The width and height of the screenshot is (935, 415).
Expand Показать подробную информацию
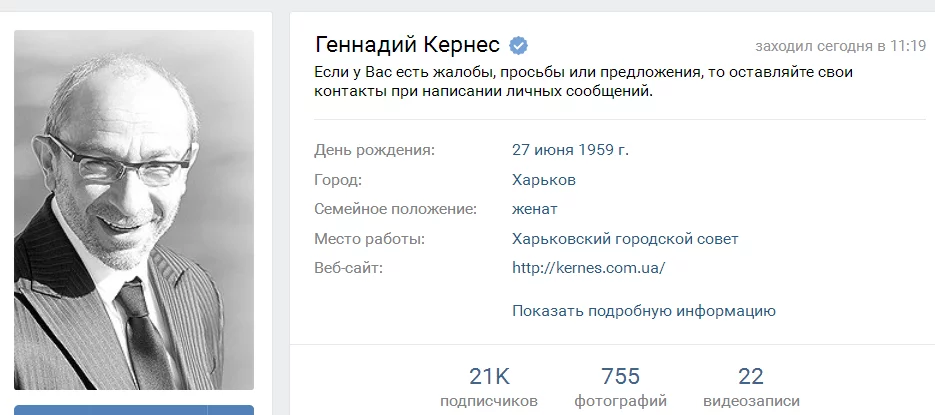tap(643, 311)
